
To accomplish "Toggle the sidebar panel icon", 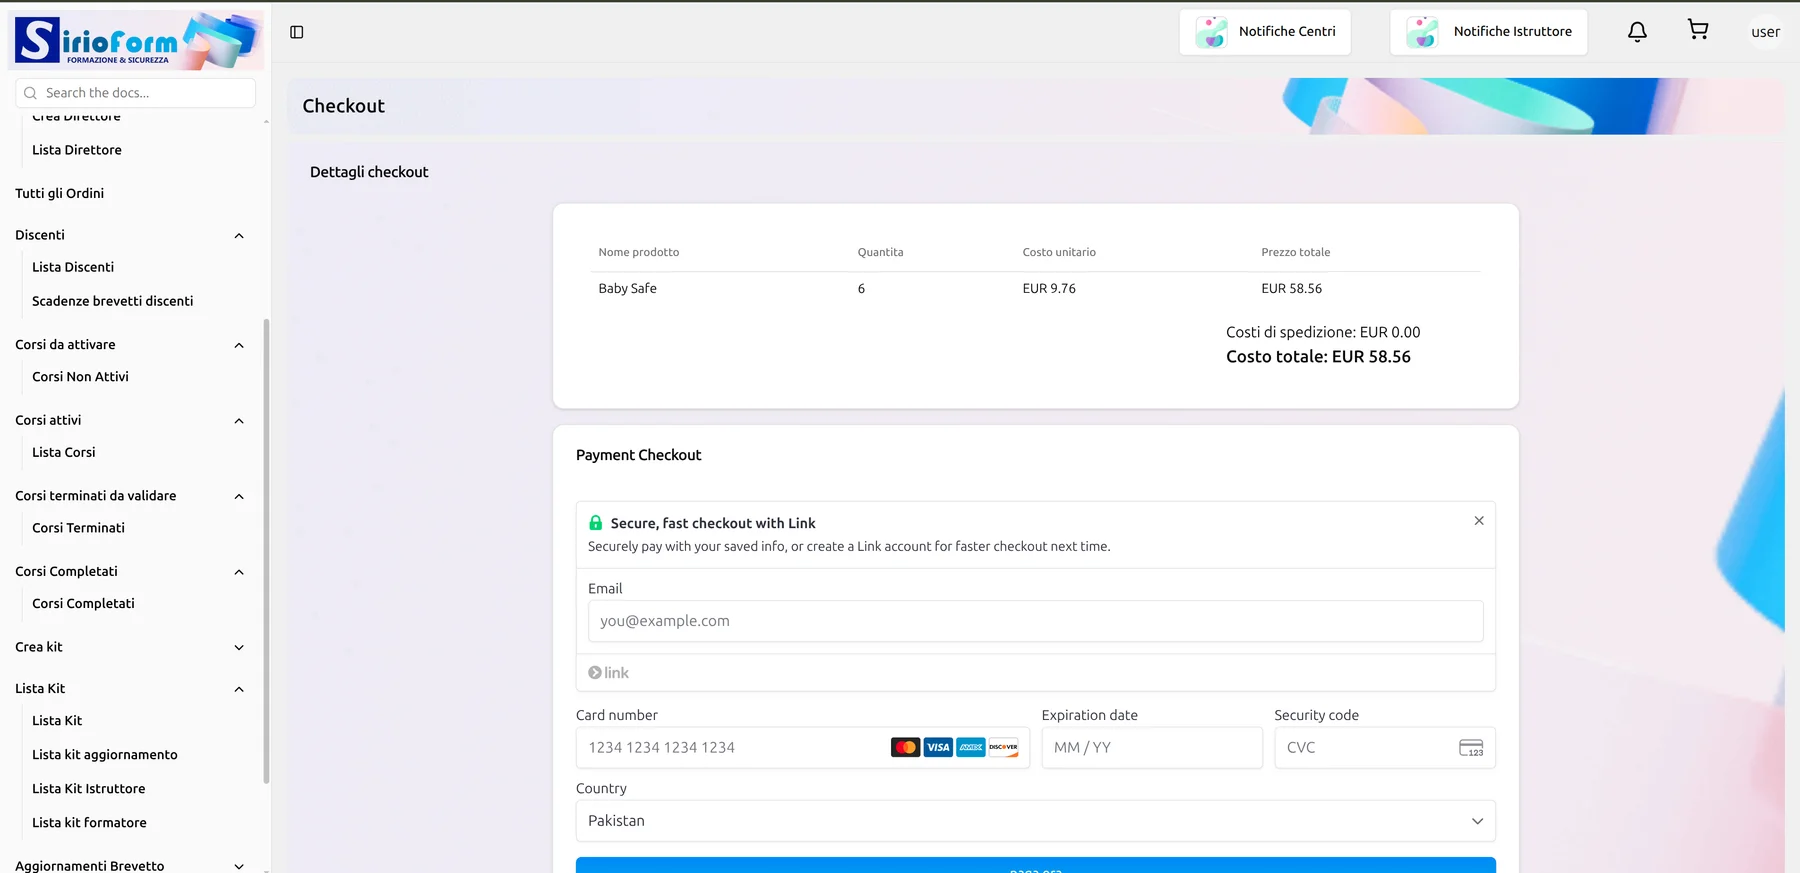I will tap(297, 32).
